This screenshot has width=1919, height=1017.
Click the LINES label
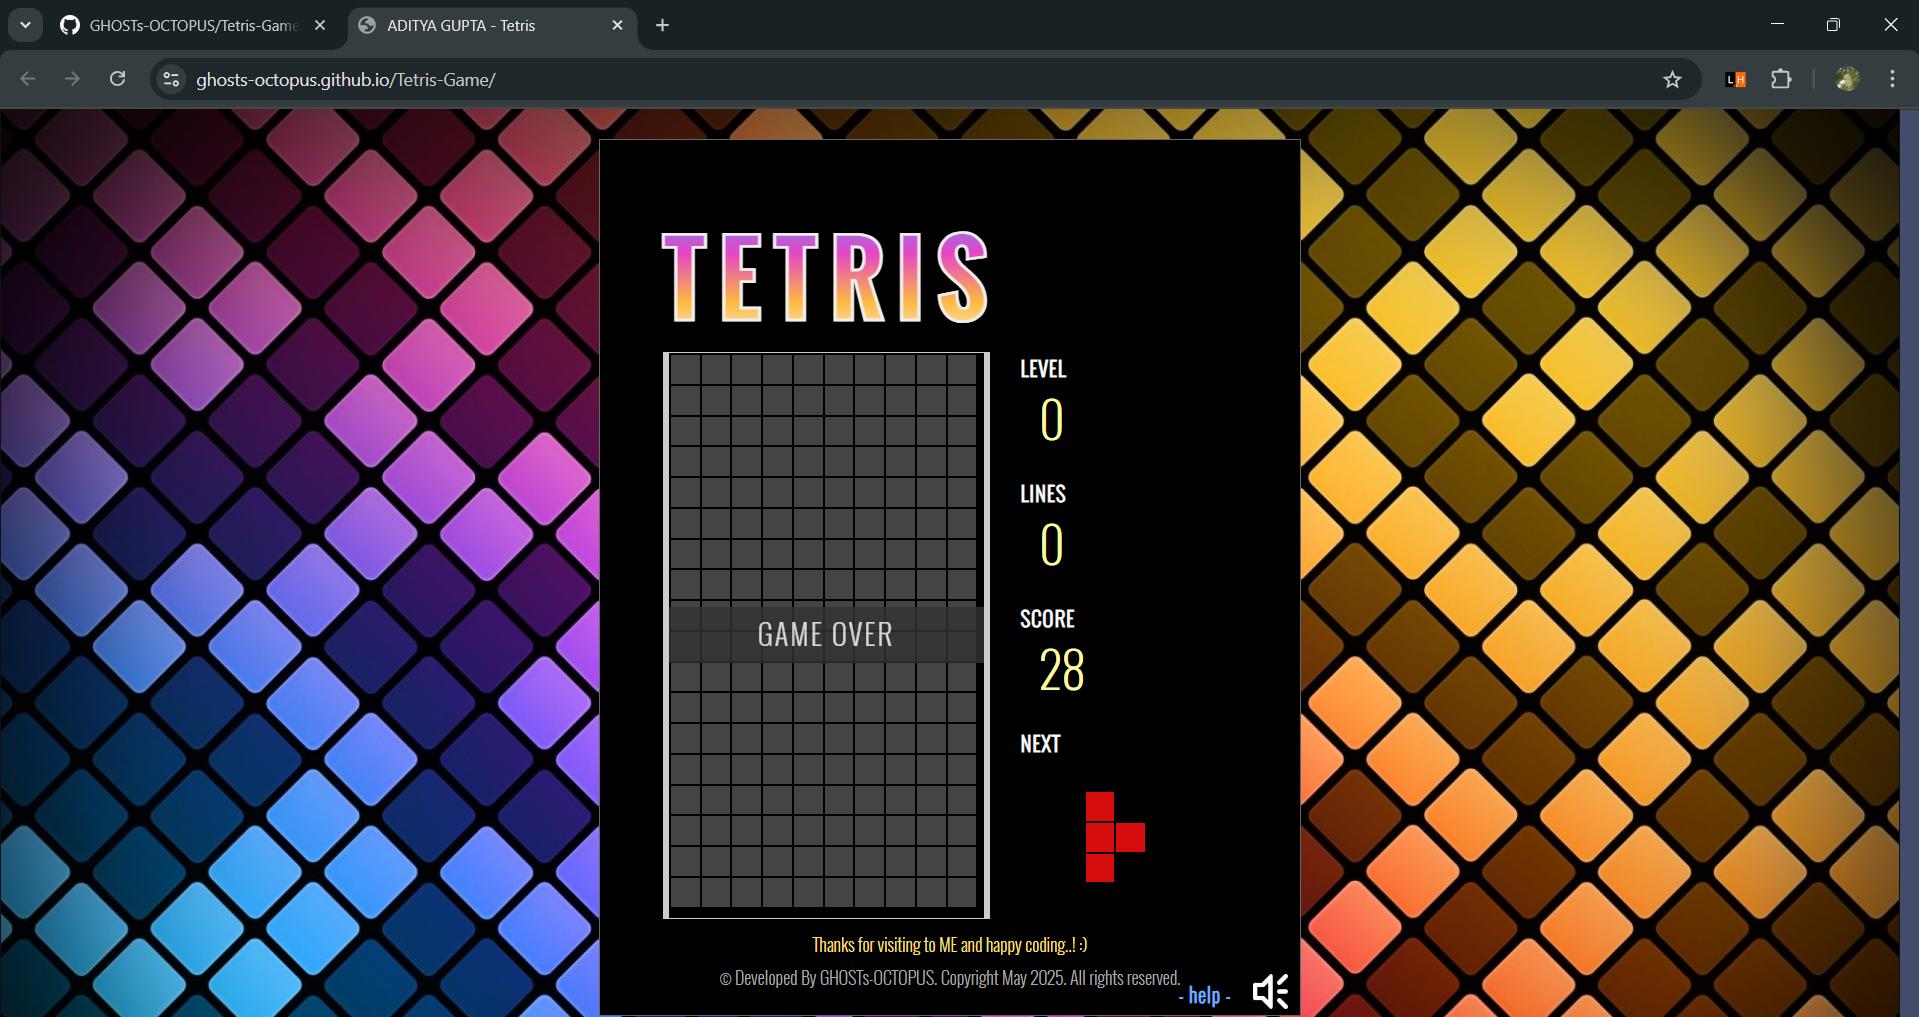point(1043,494)
